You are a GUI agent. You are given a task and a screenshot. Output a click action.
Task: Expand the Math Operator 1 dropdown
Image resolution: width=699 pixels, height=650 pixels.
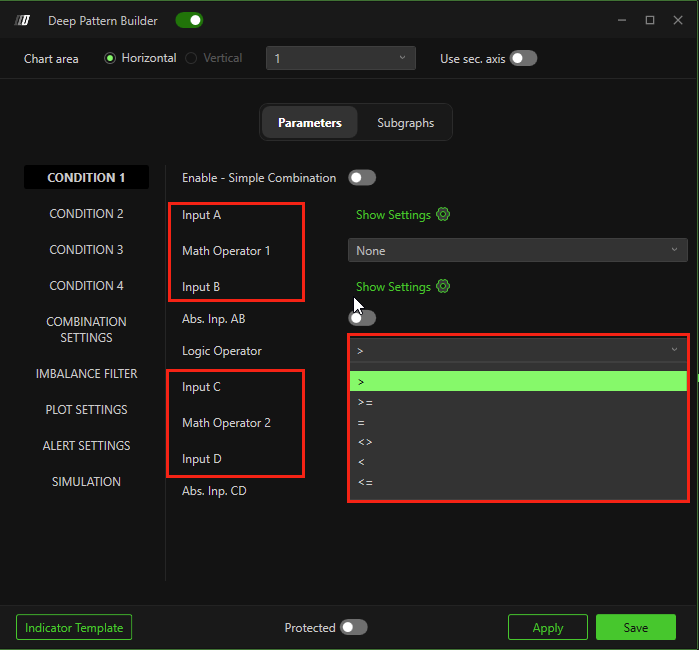517,251
